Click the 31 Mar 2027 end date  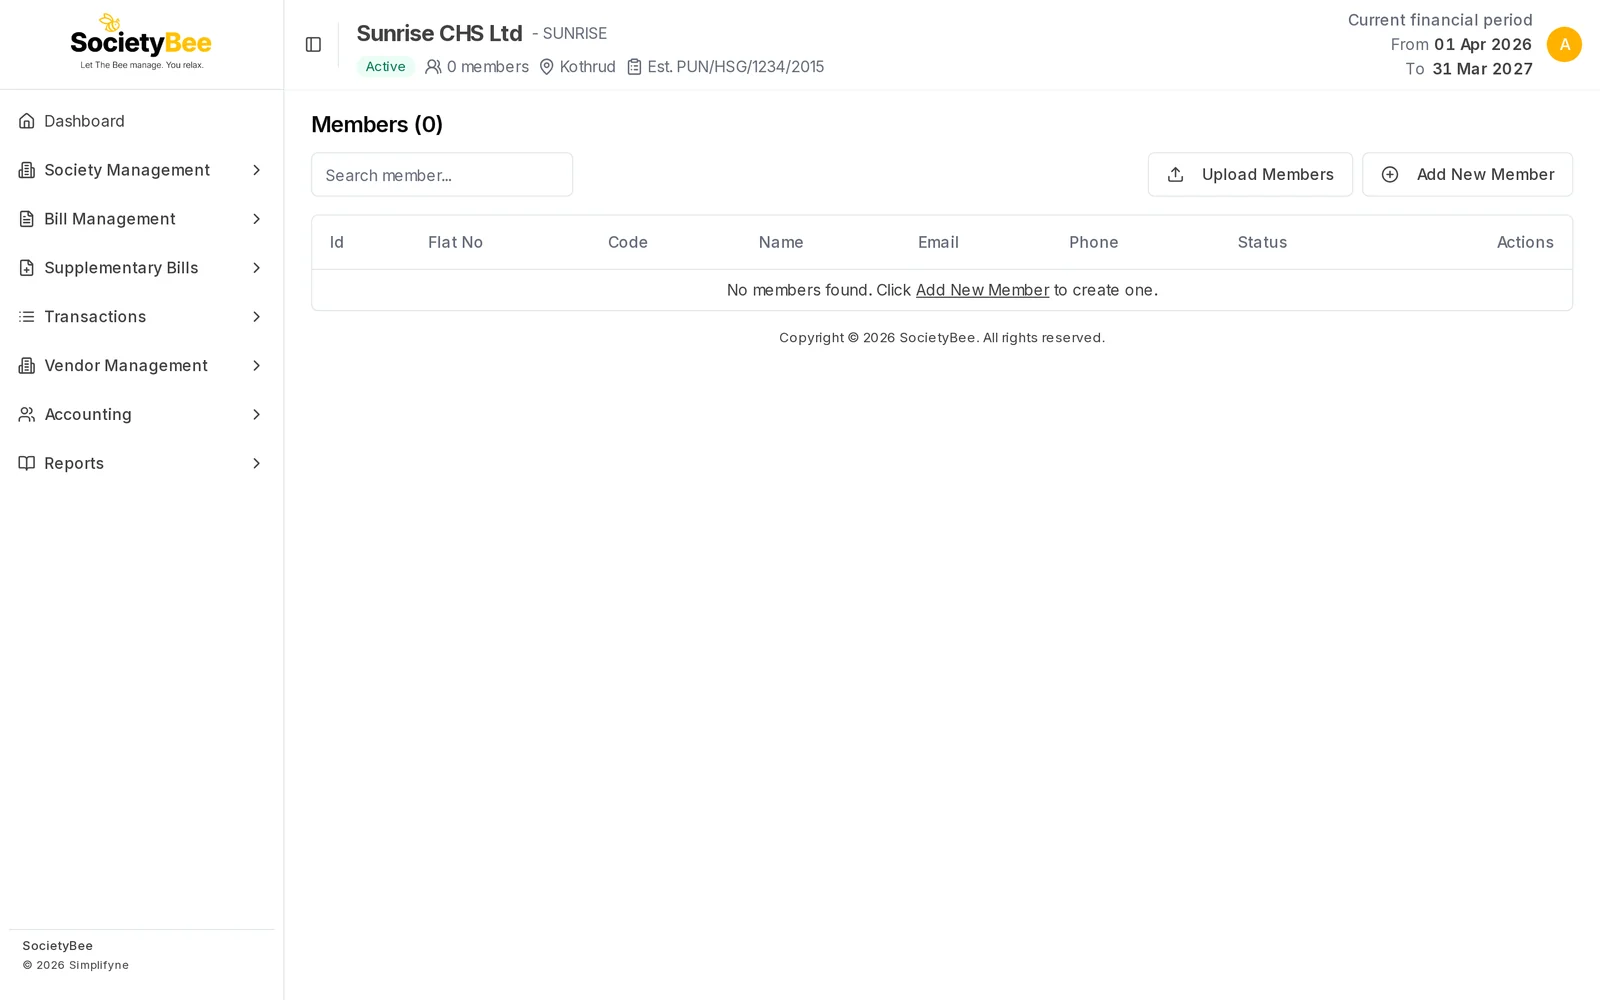click(1482, 69)
